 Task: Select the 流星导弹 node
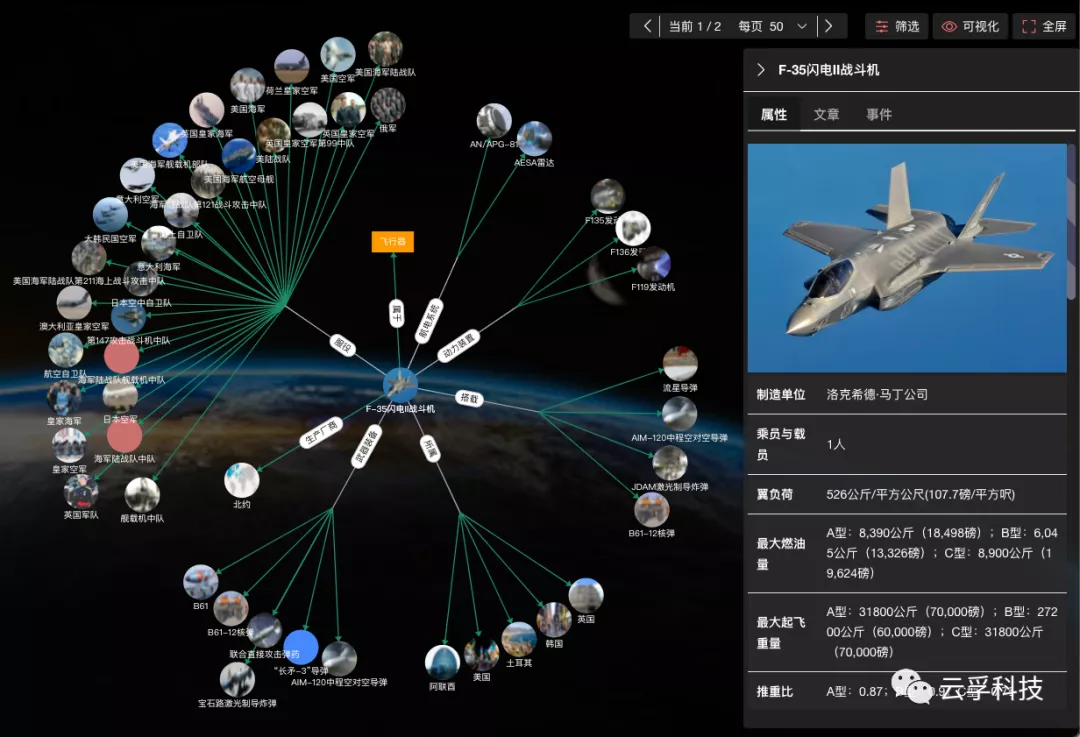[x=680, y=364]
